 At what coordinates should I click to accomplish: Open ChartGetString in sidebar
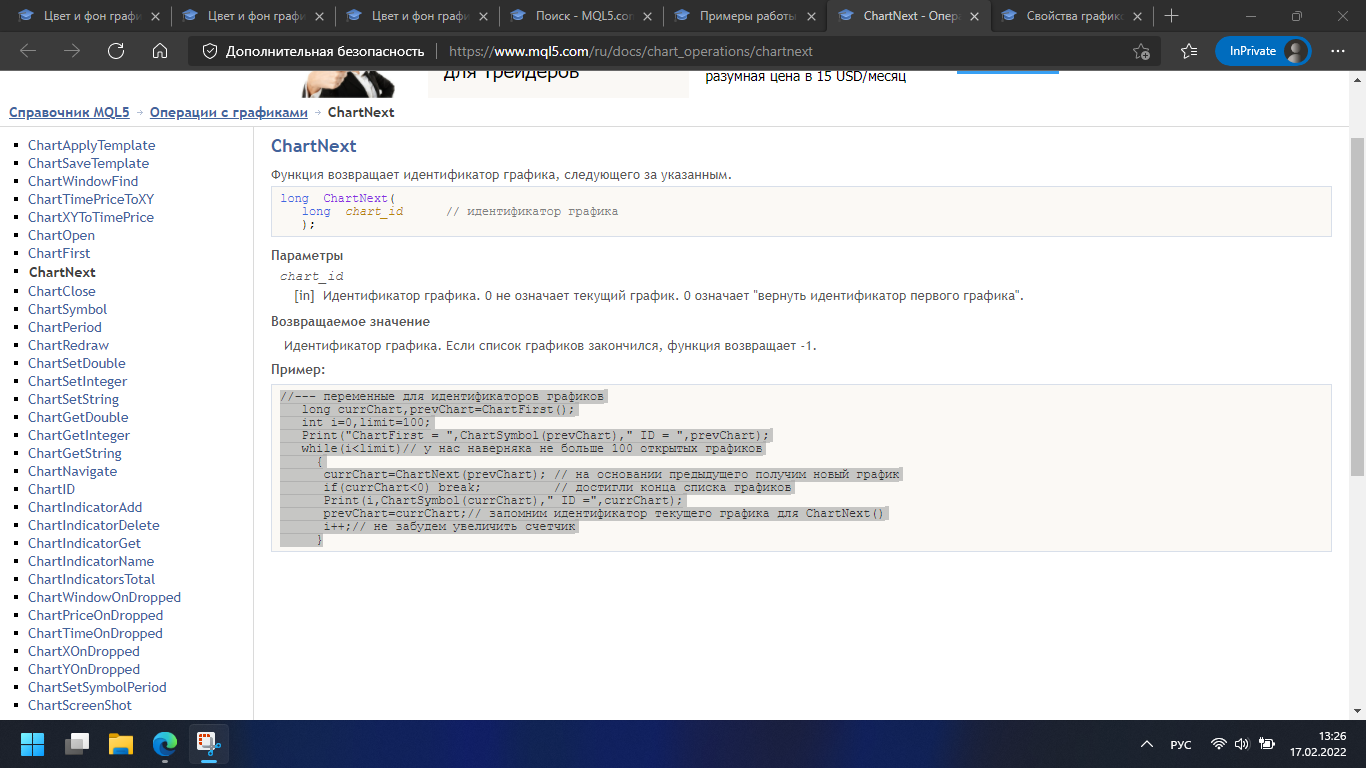75,453
